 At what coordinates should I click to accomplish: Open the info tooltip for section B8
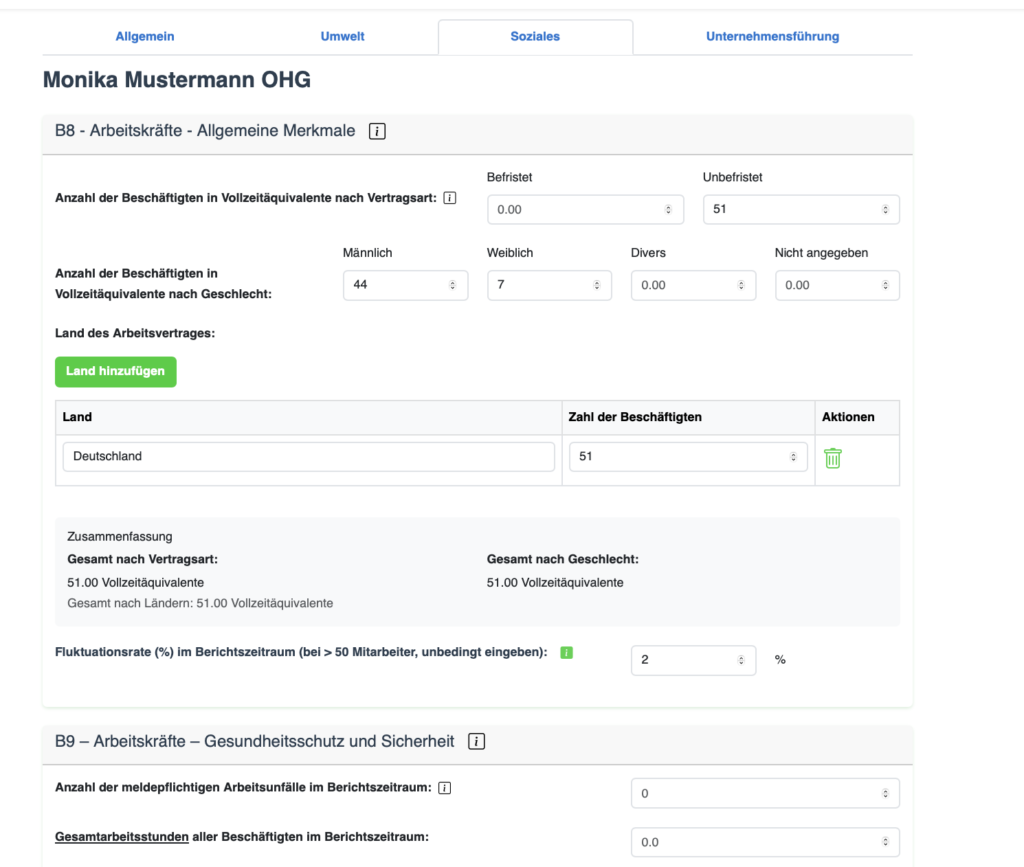click(x=375, y=131)
